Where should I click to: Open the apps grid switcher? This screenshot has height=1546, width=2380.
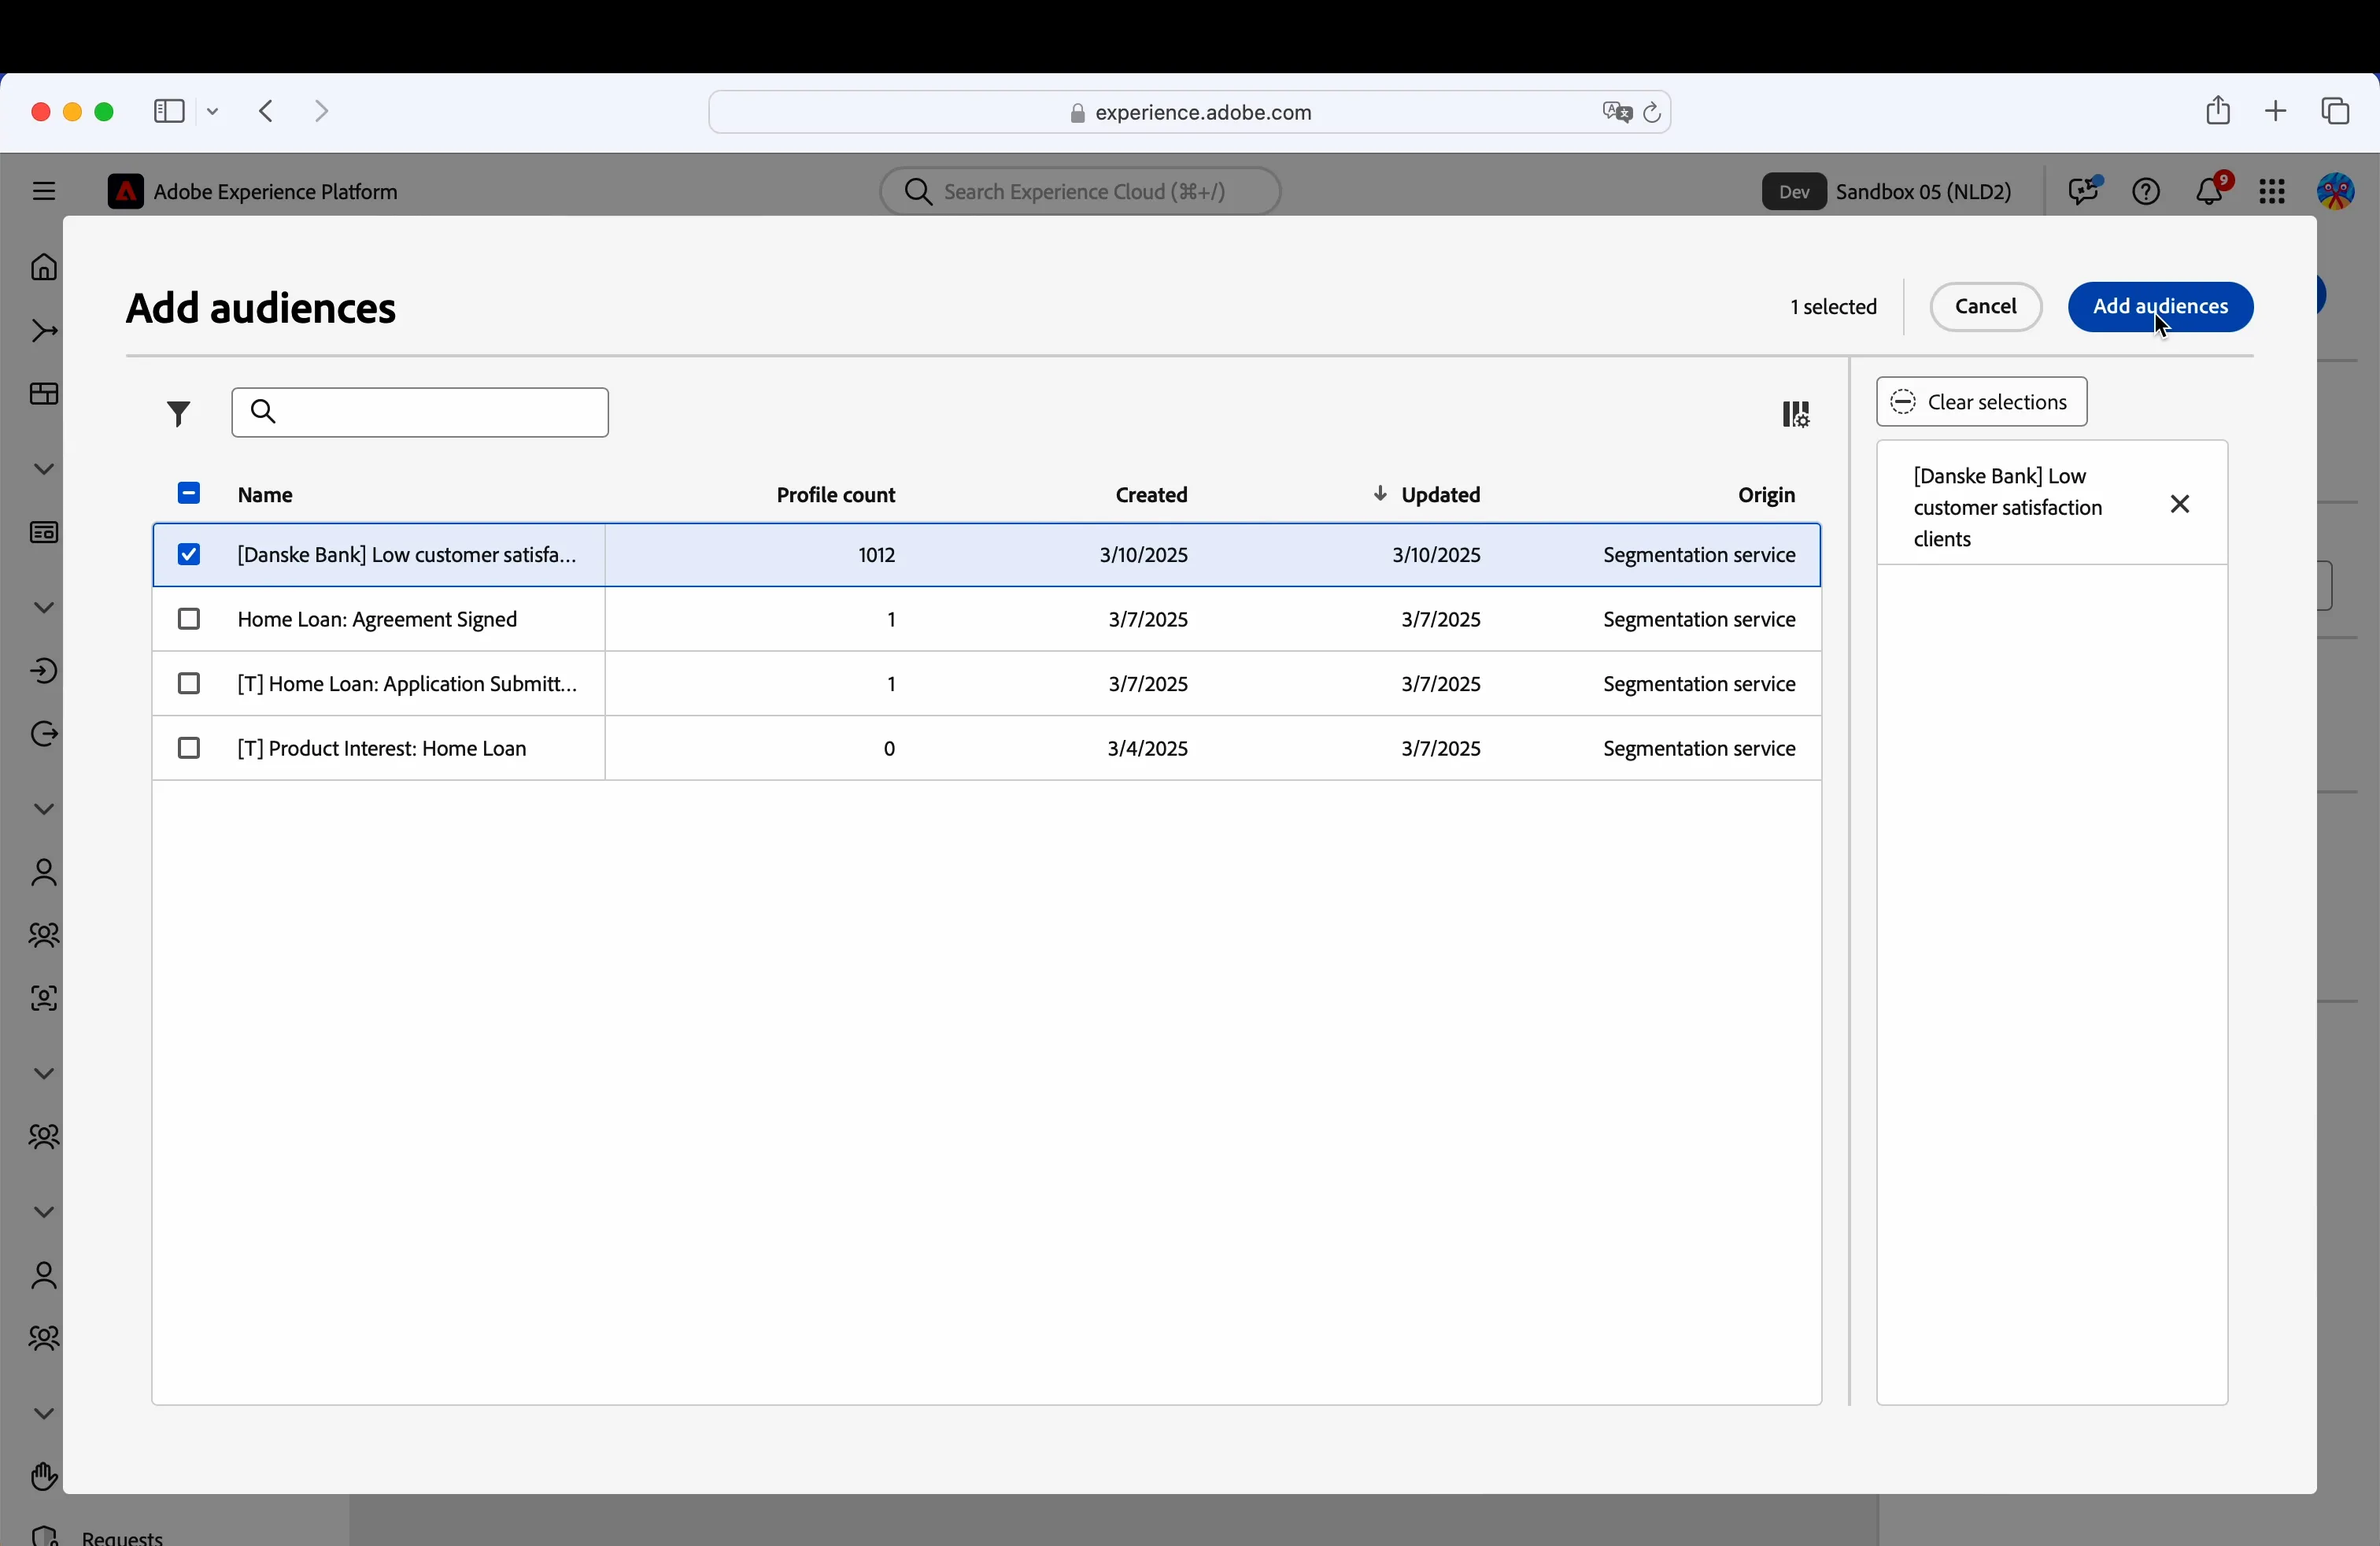(2272, 192)
